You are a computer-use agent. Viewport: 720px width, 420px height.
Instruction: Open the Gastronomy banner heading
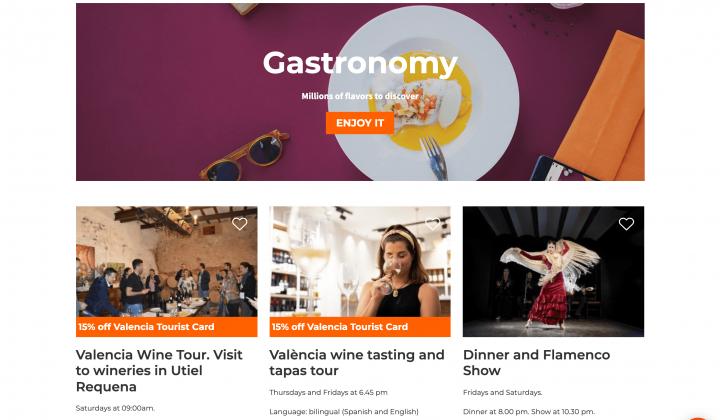tap(360, 63)
